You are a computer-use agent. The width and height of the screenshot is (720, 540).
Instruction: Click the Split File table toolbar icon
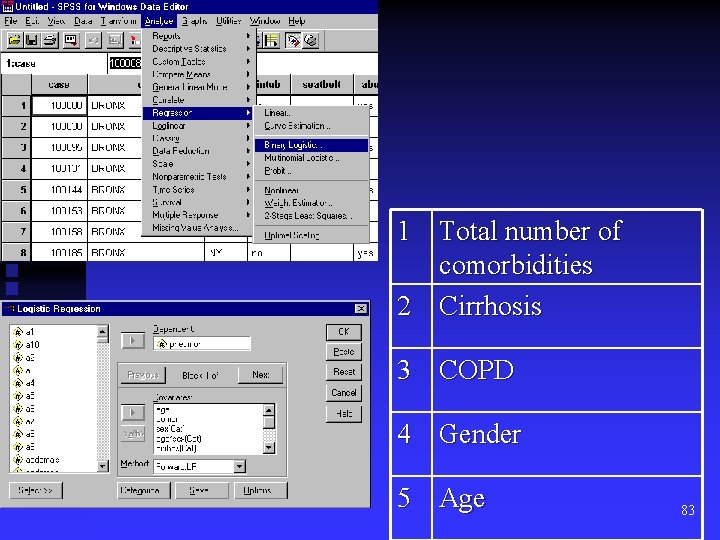[271, 40]
